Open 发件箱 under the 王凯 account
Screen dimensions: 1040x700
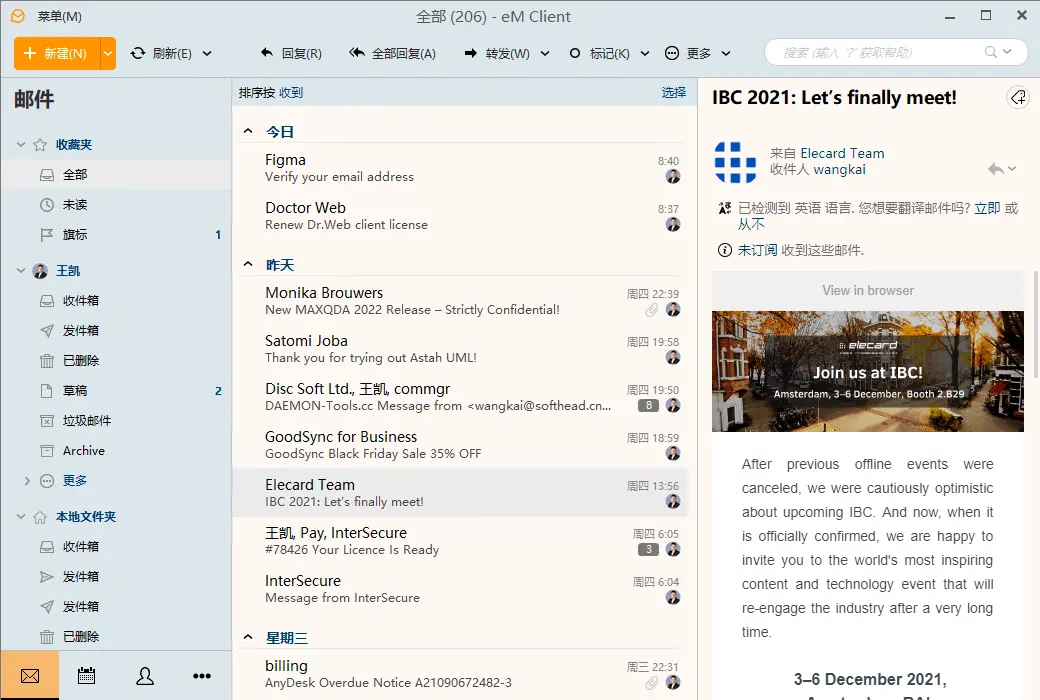click(x=116, y=330)
